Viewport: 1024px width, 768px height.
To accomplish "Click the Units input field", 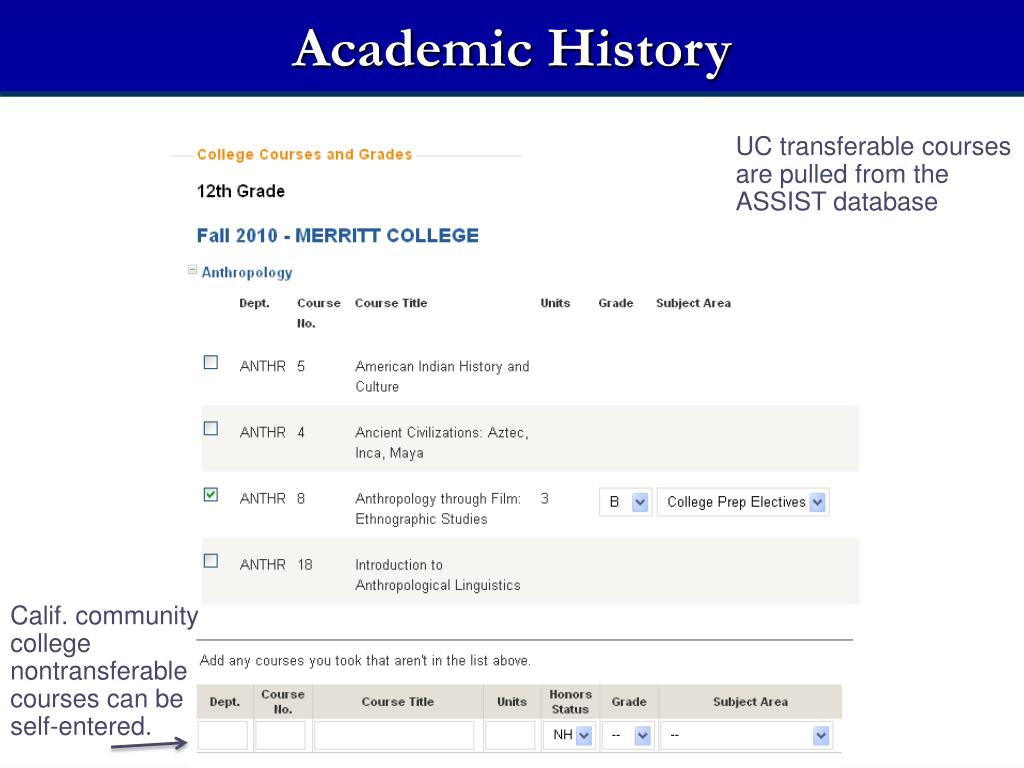I will (510, 735).
